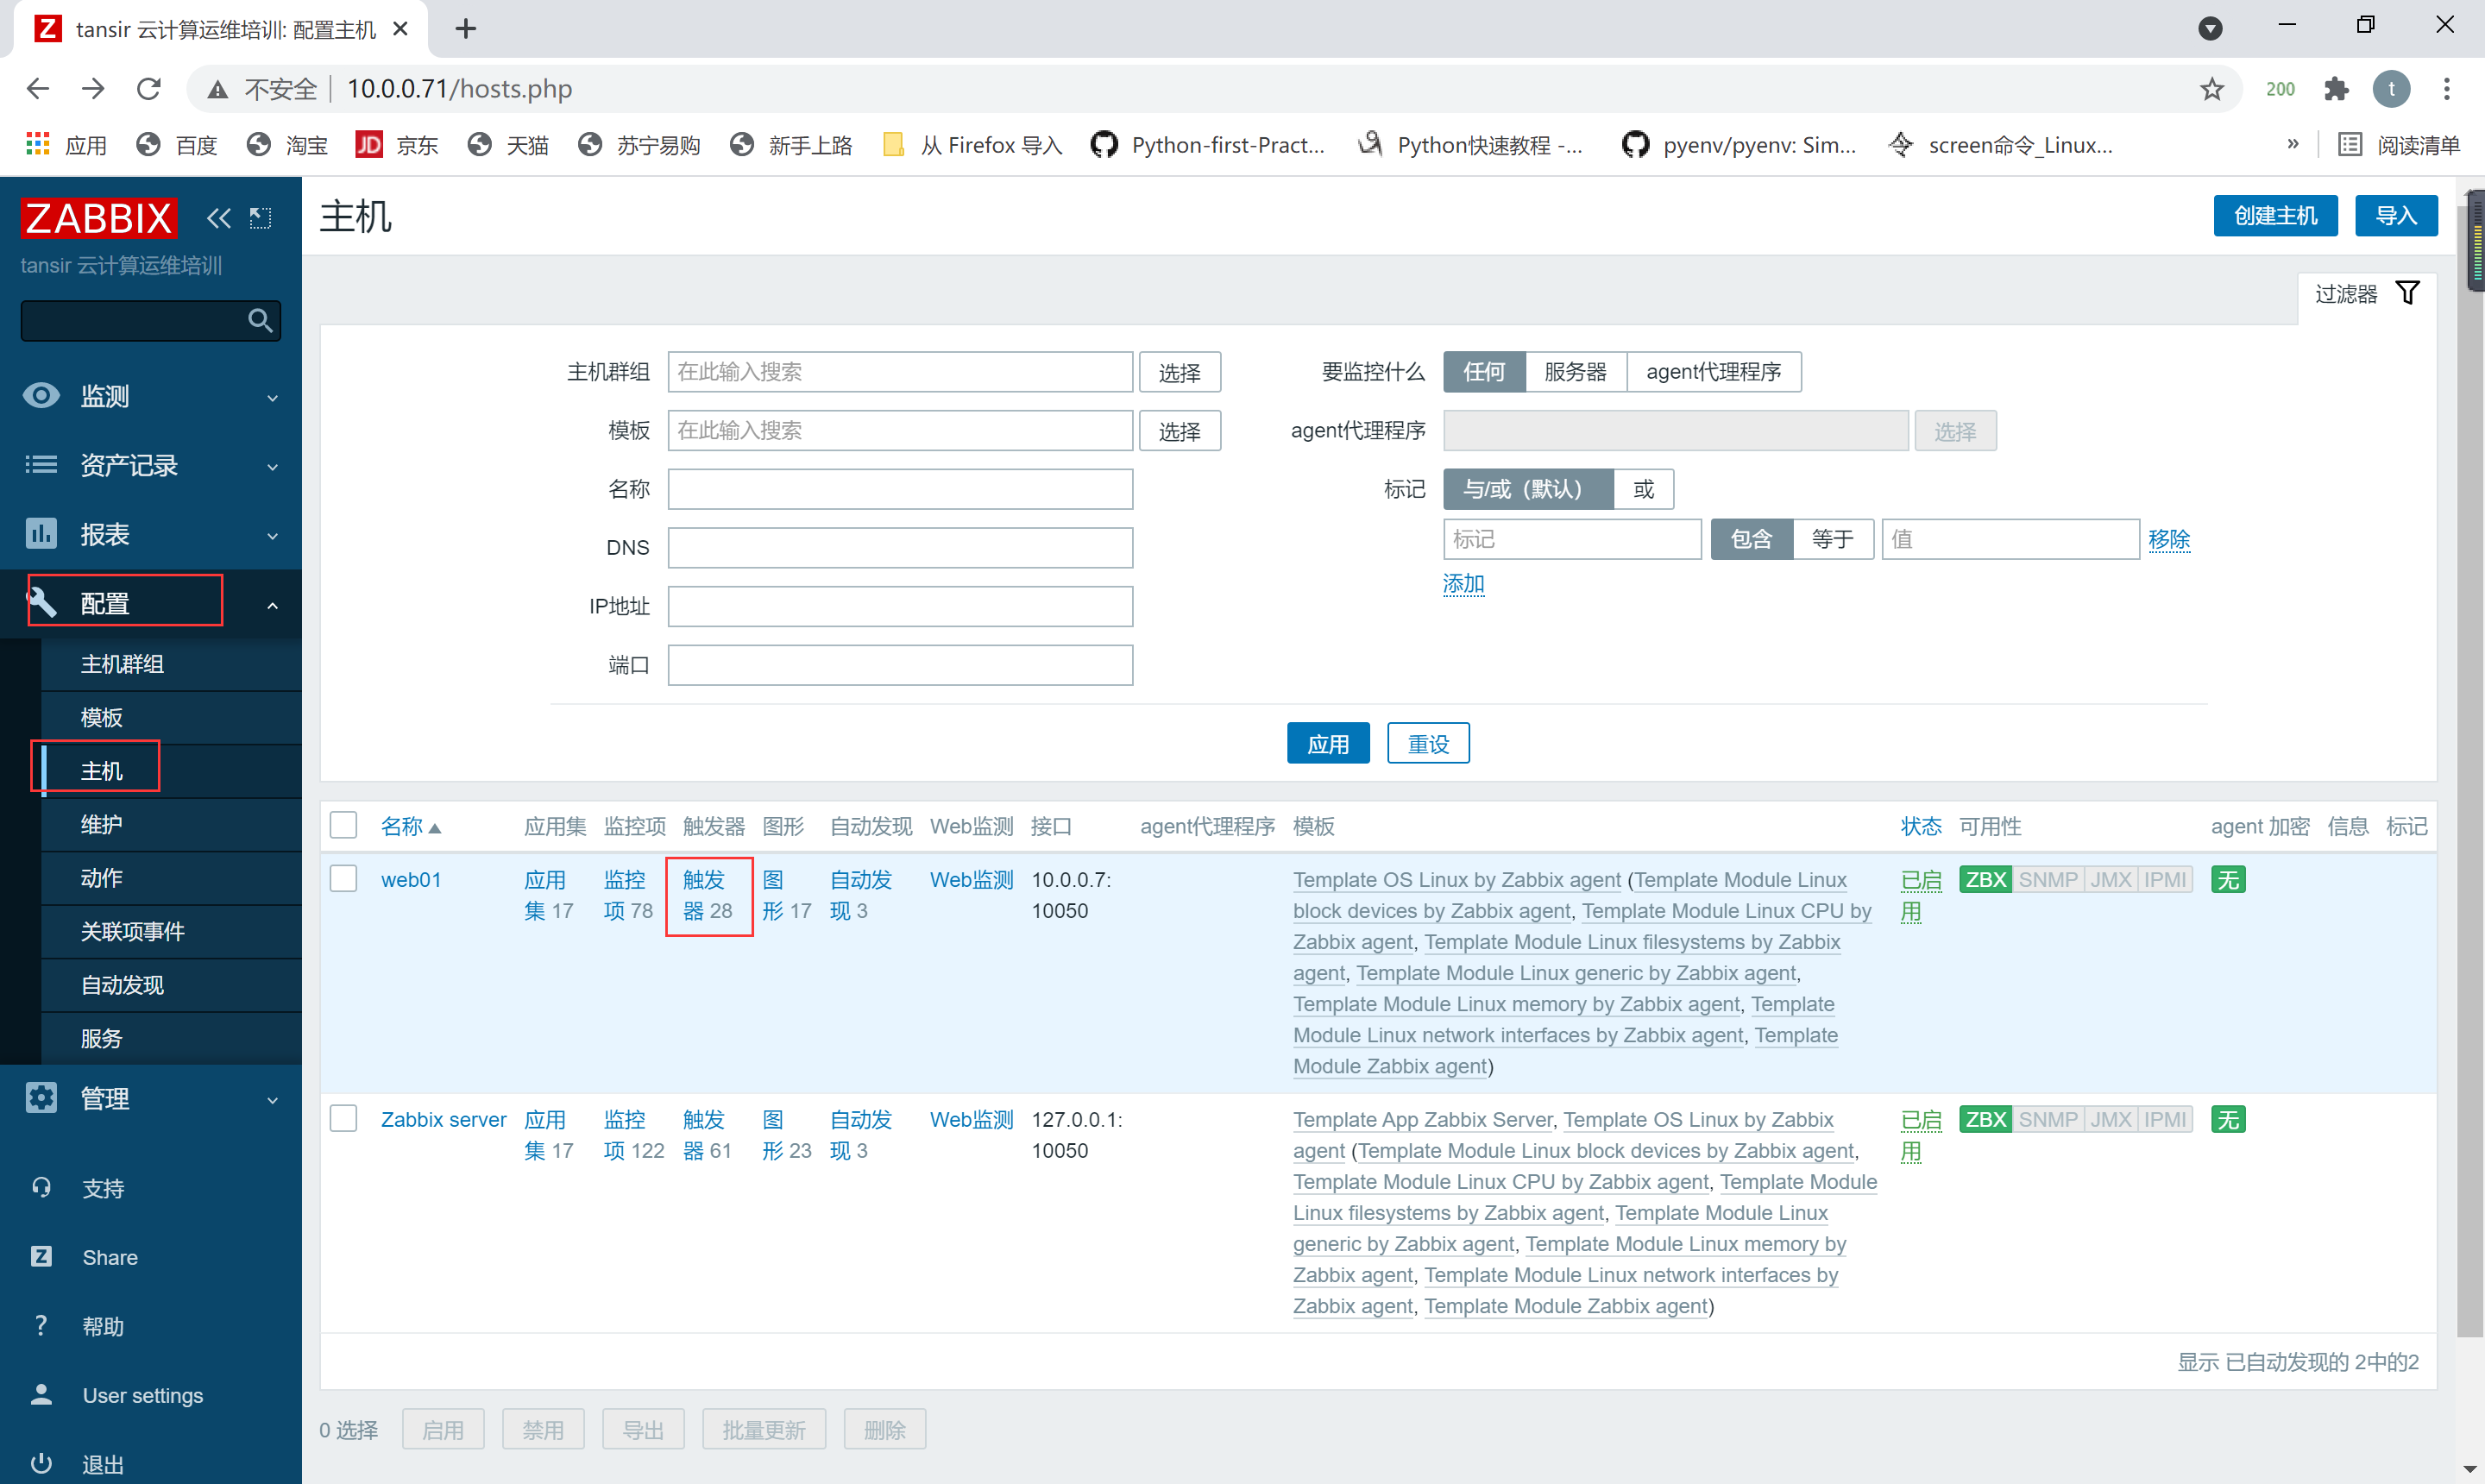Open a new browser tab

(465, 29)
